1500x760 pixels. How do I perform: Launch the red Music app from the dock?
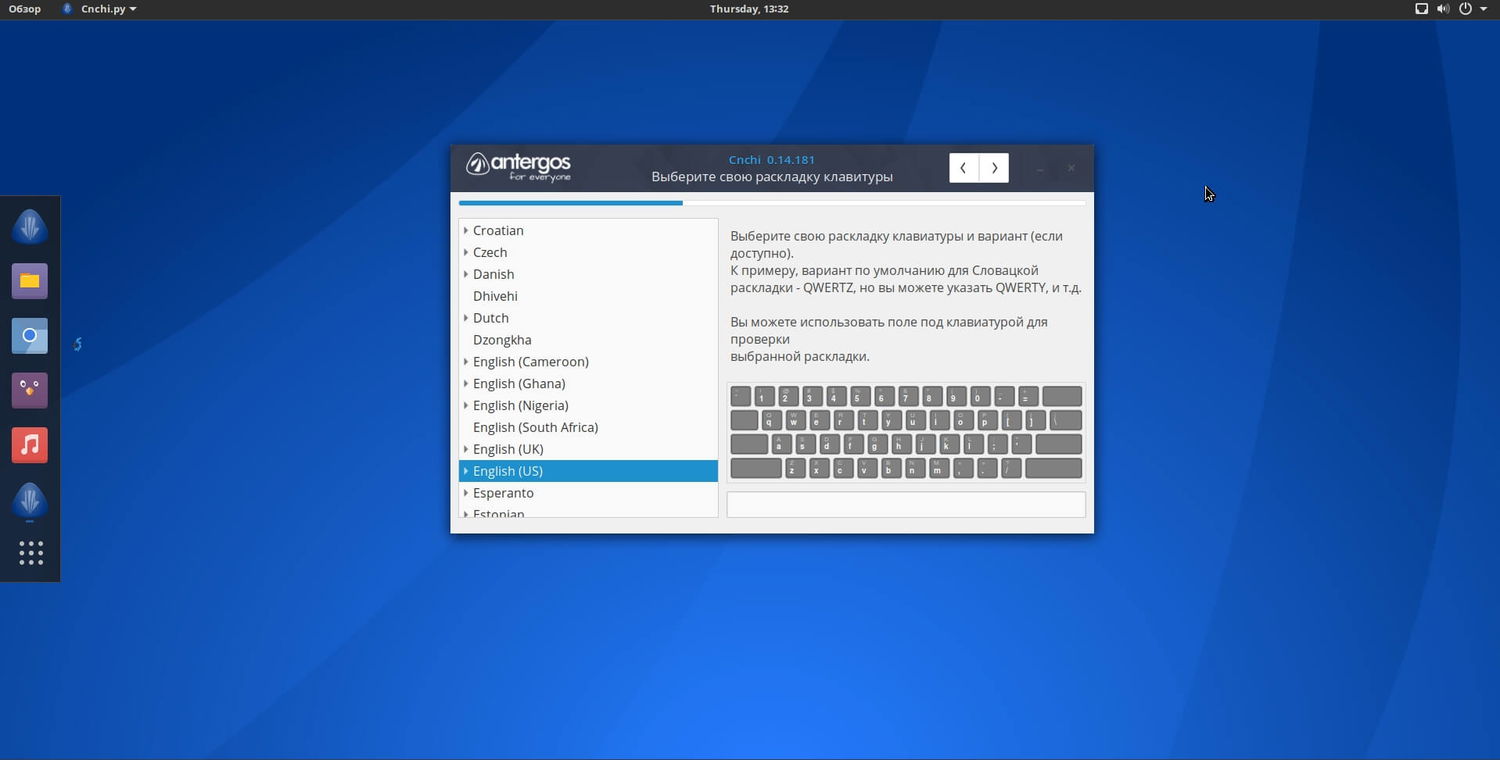point(30,444)
